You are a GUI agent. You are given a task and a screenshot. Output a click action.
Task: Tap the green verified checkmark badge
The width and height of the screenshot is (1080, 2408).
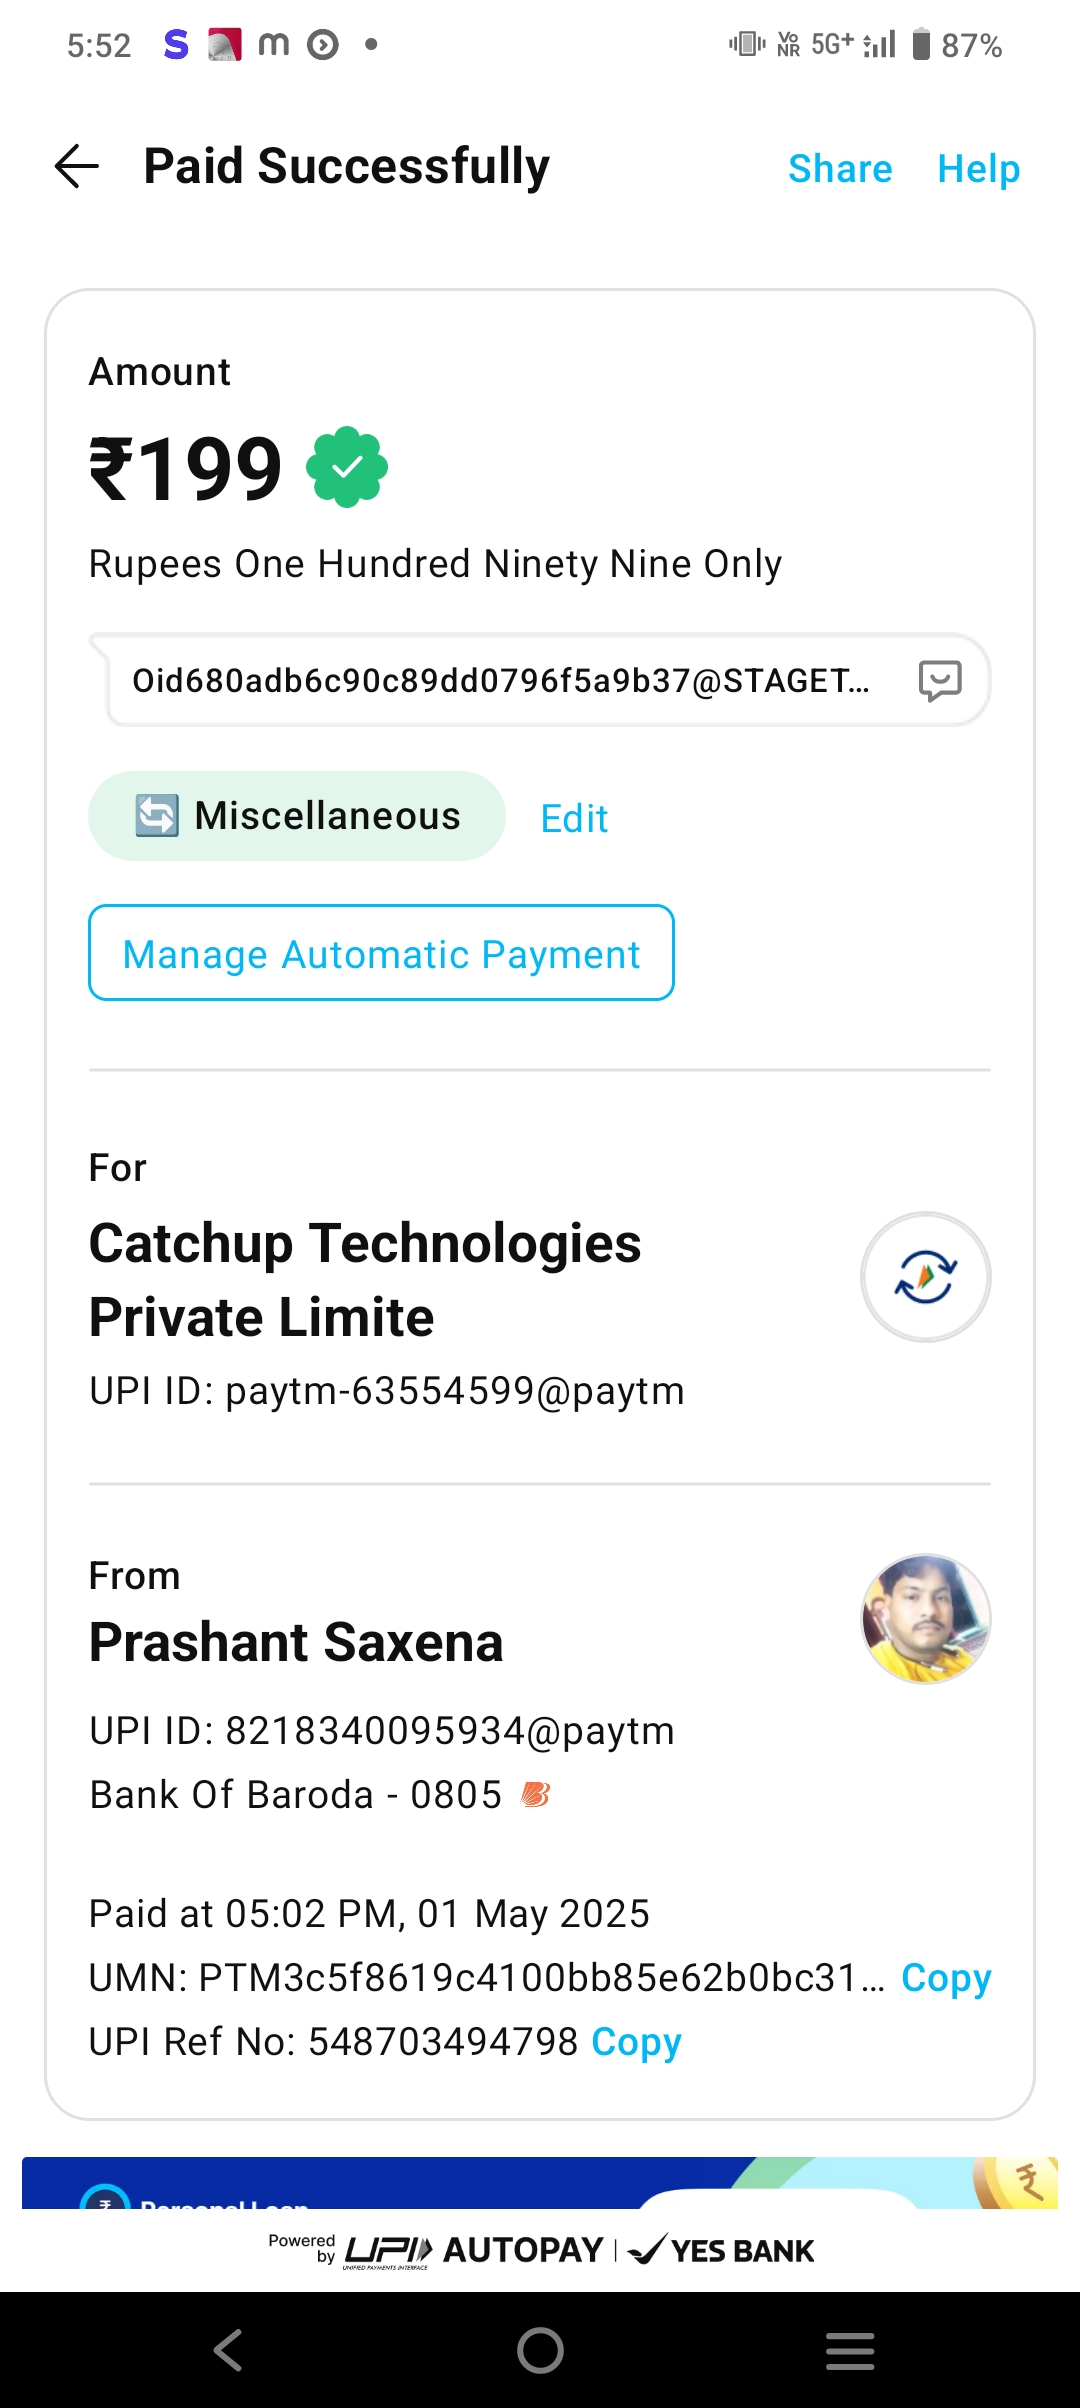coord(347,467)
